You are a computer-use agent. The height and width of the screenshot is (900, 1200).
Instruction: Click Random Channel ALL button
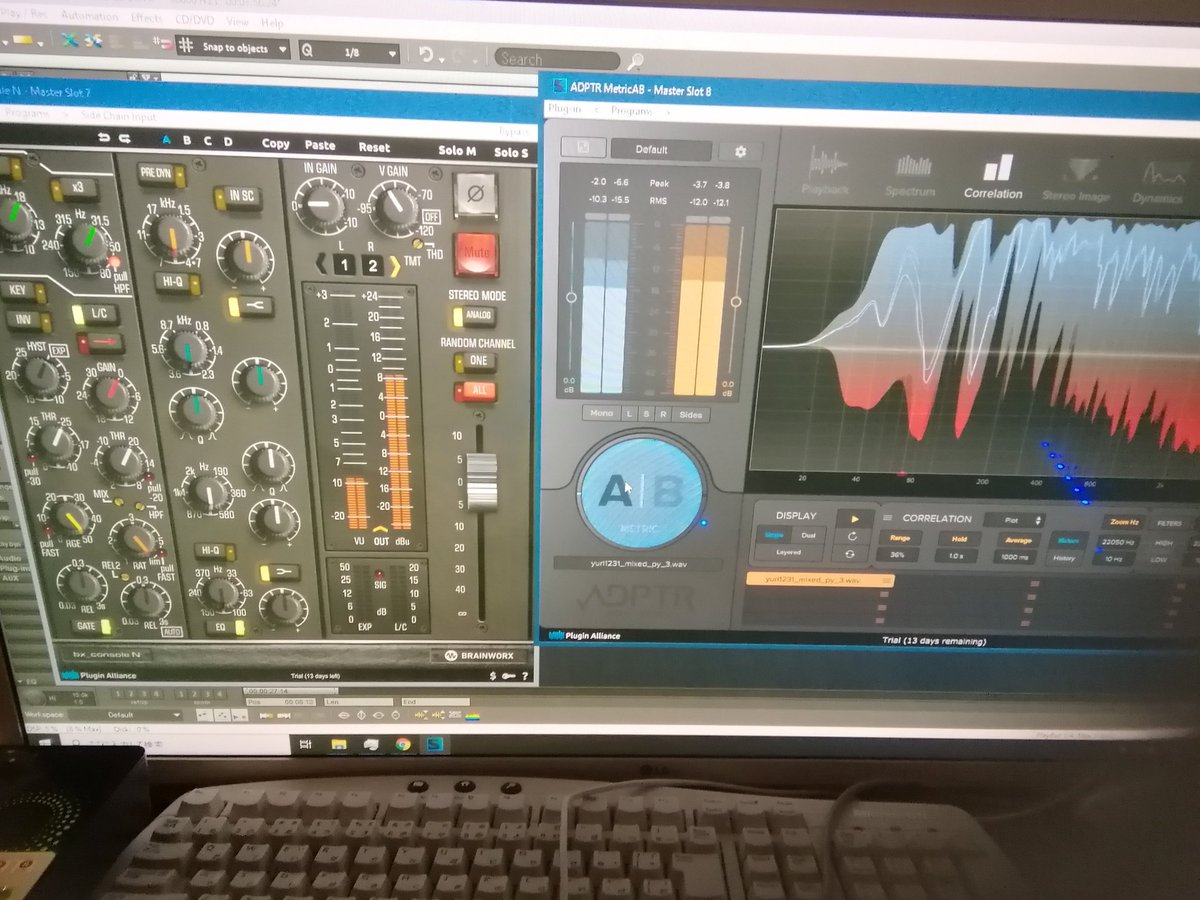475,391
